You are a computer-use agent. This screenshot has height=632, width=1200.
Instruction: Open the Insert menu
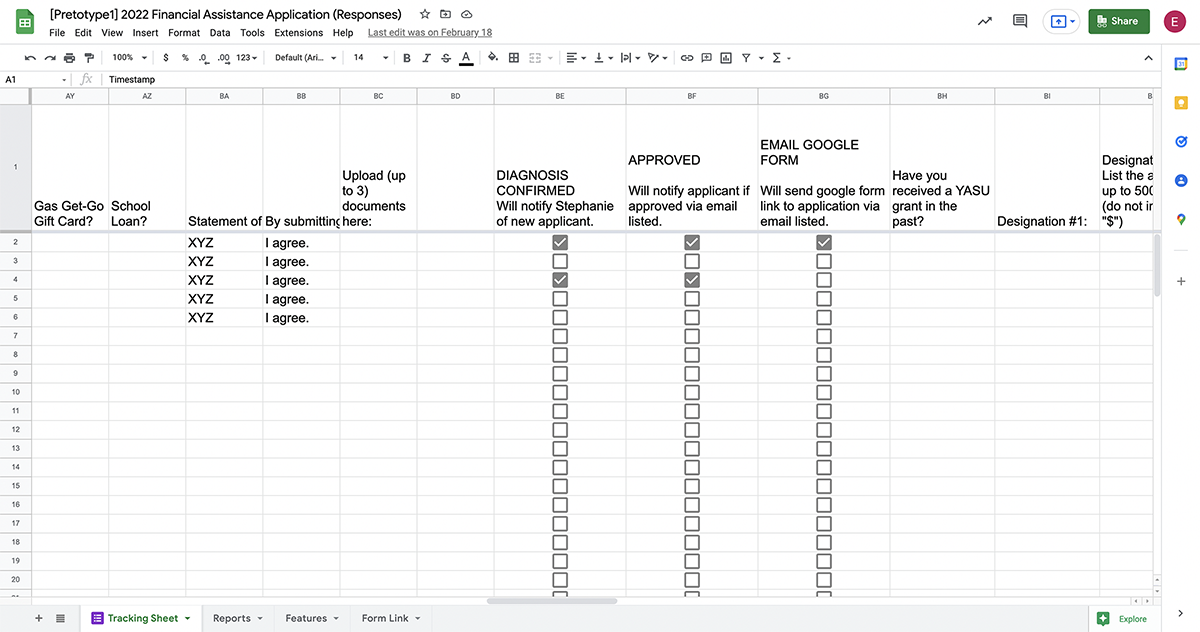point(145,33)
